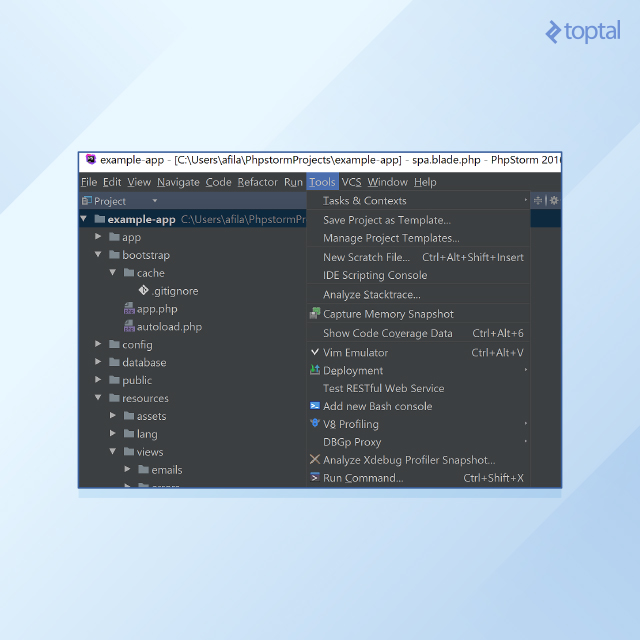
Task: Click the Capture Memory Snapshot icon
Action: tap(315, 313)
